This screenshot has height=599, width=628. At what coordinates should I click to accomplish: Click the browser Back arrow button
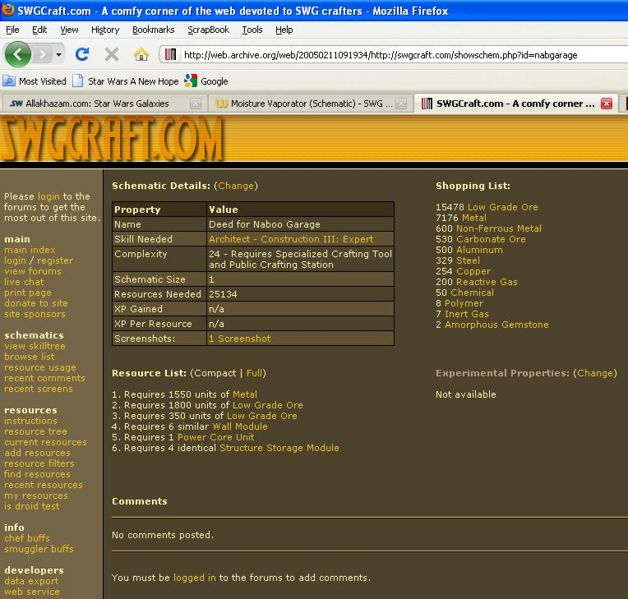pos(20,54)
